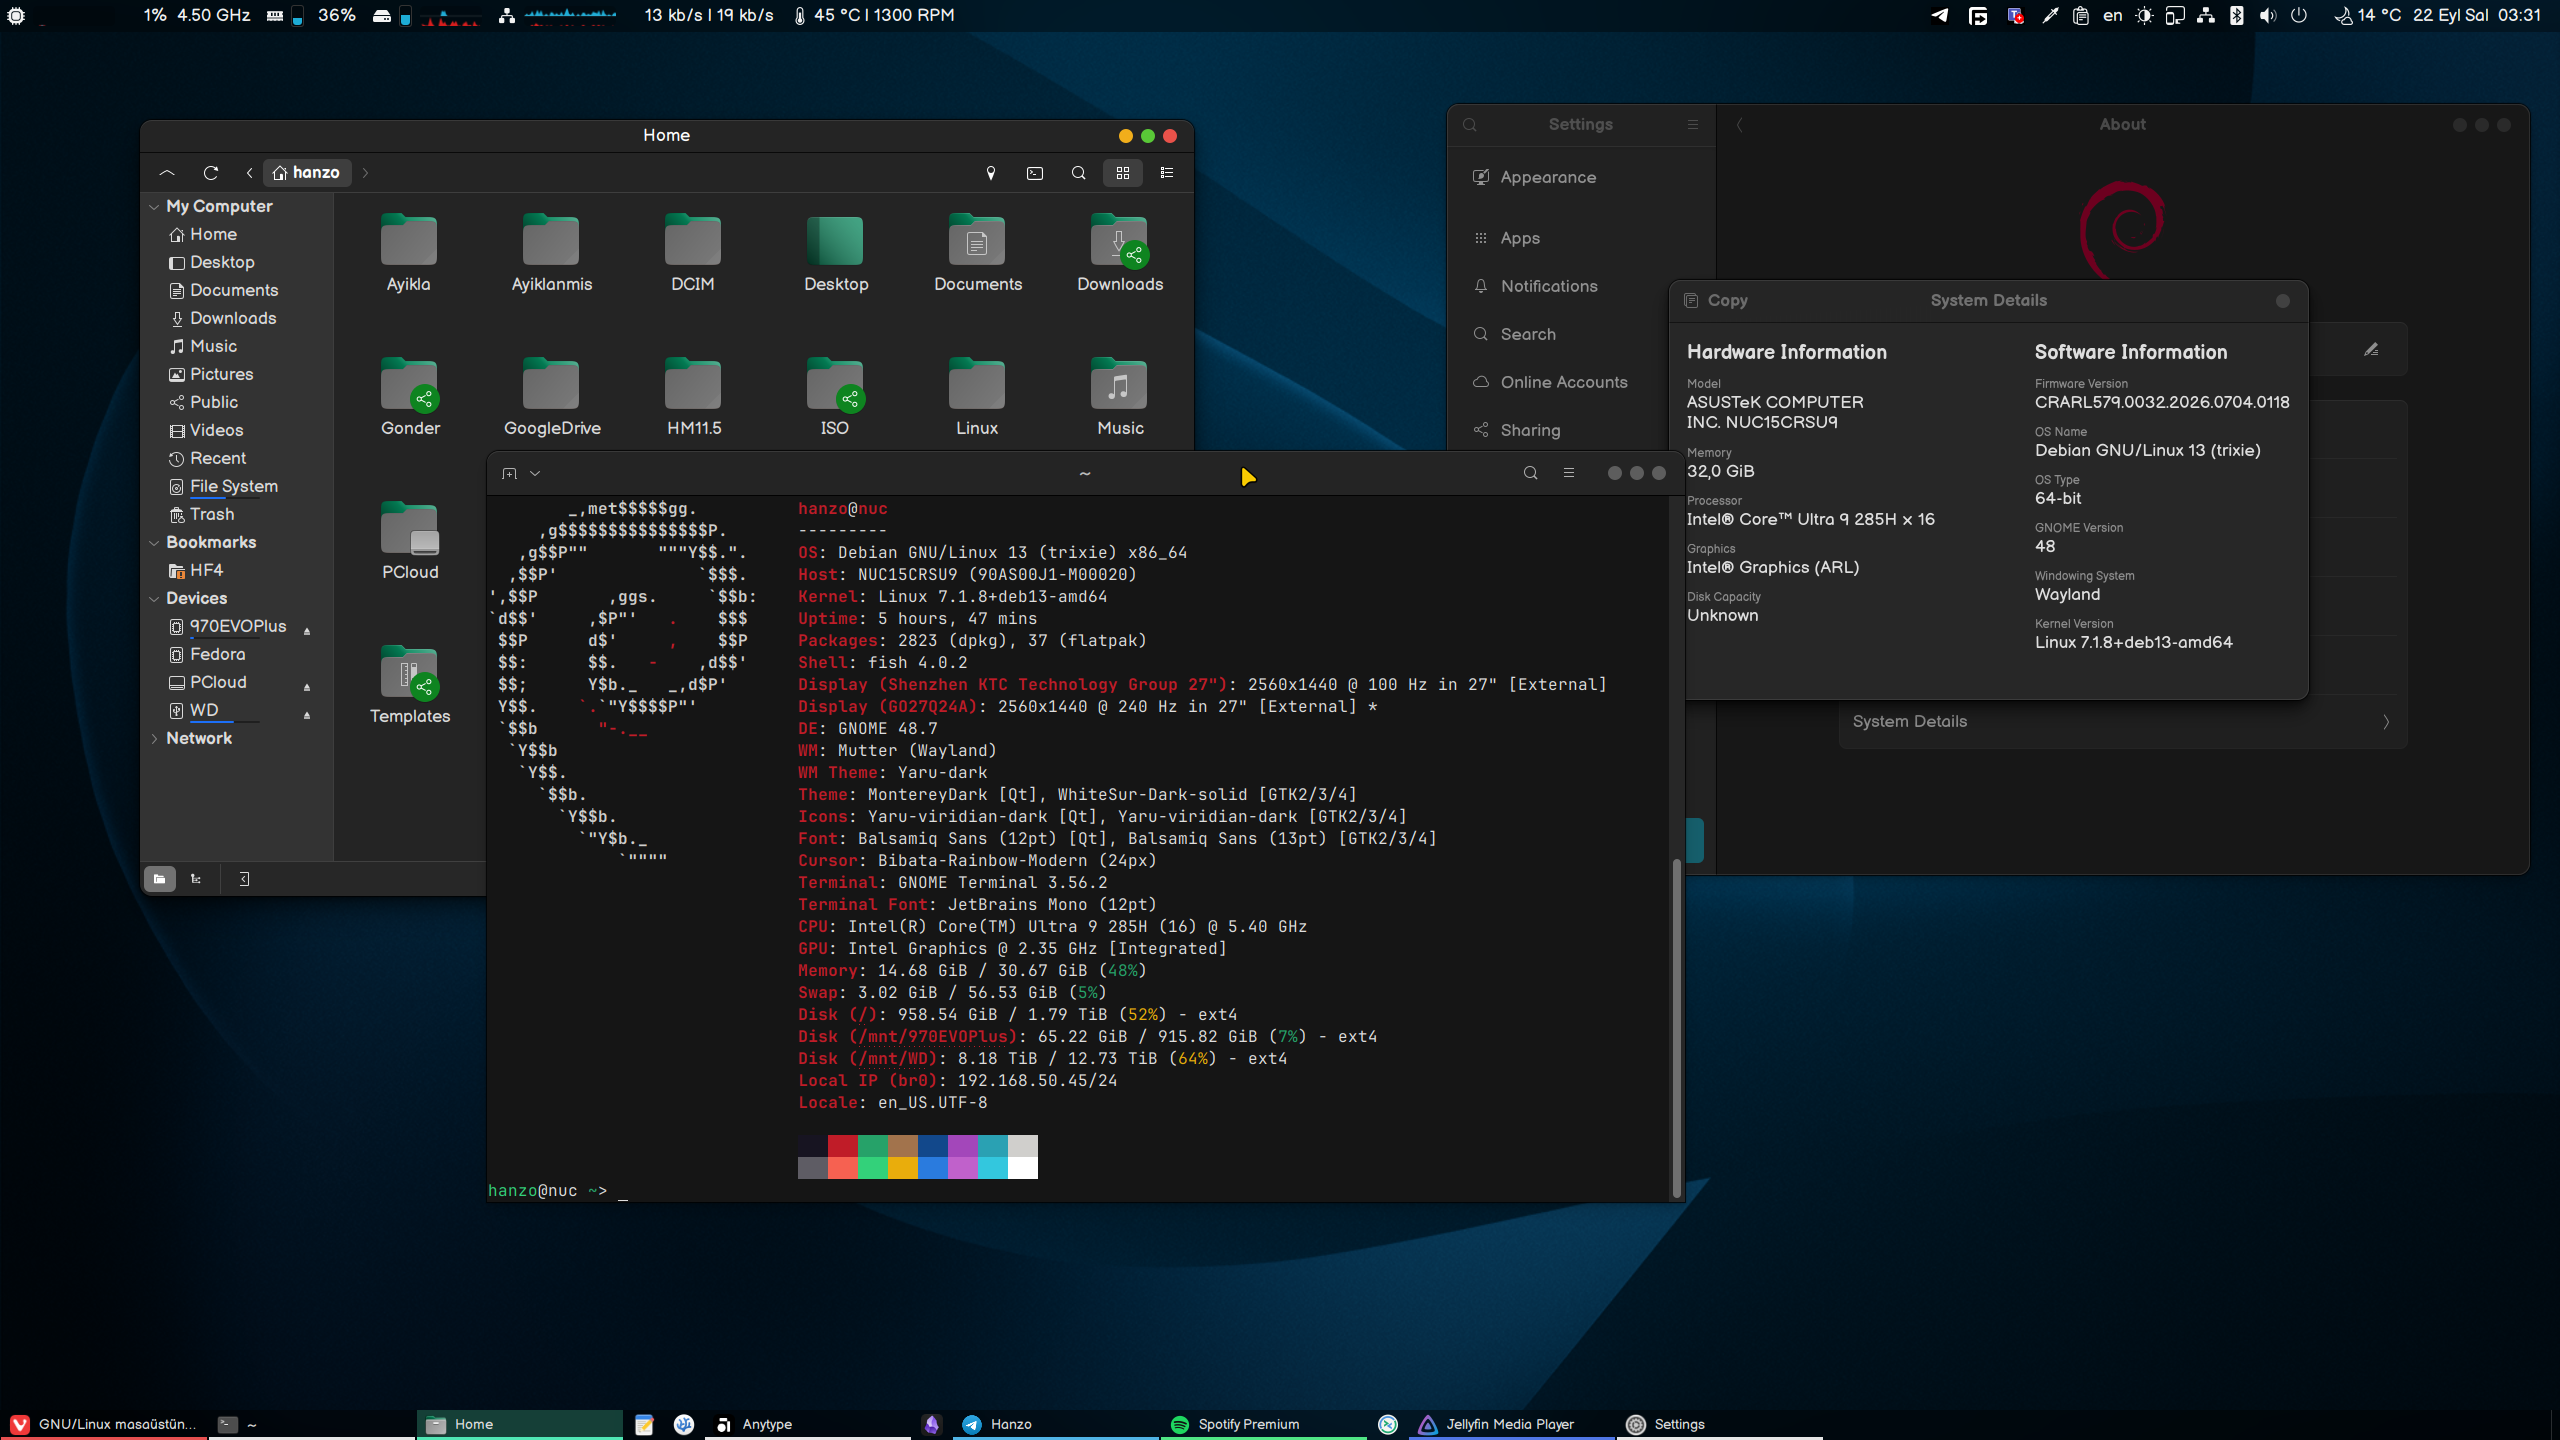Viewport: 2560px width, 1440px height.
Task: Open the terminal hamburger menu
Action: [x=1569, y=473]
